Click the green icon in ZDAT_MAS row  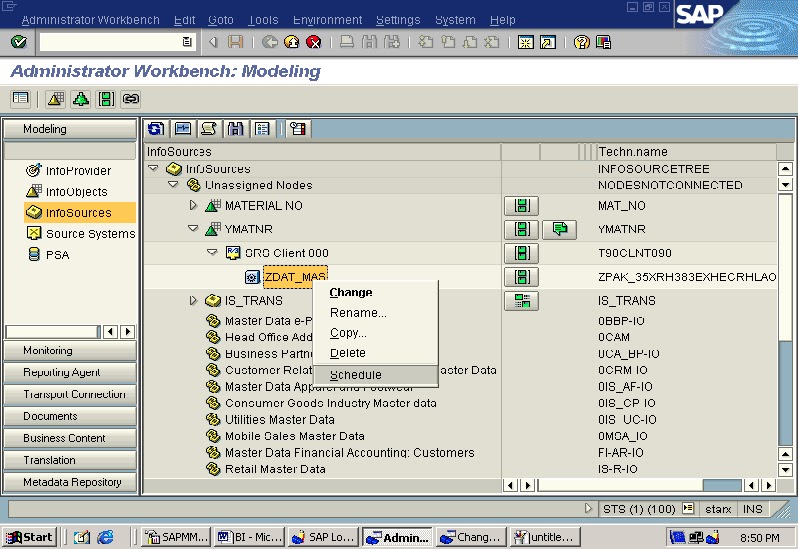pos(522,277)
